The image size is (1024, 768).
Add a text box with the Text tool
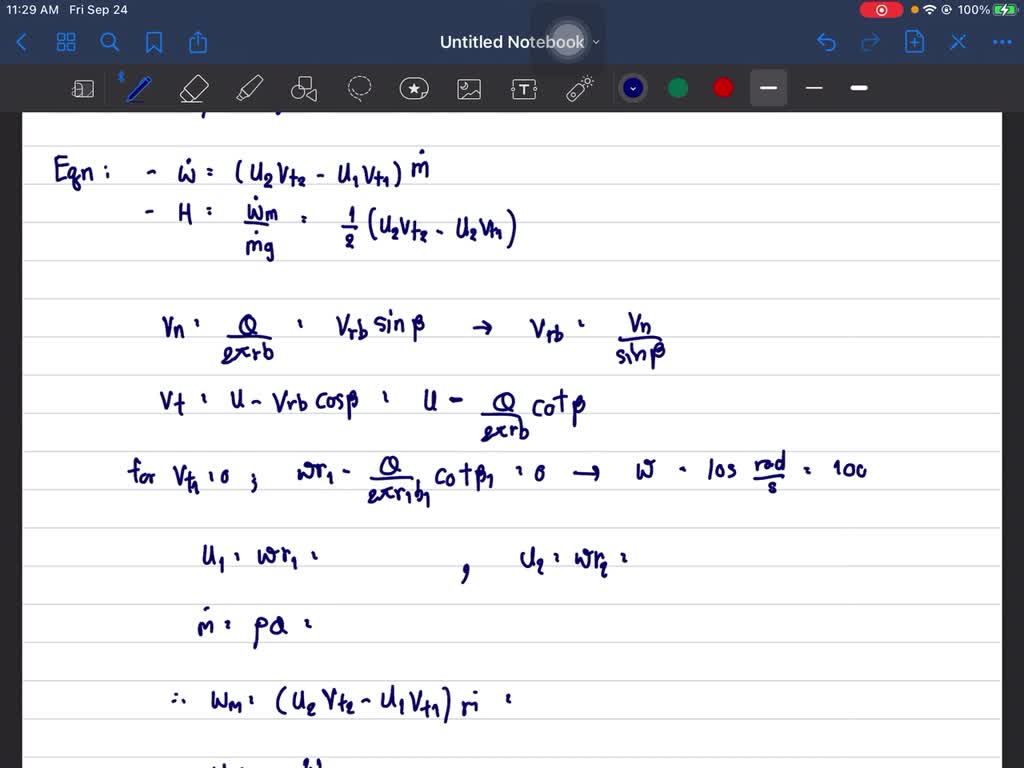coord(523,88)
